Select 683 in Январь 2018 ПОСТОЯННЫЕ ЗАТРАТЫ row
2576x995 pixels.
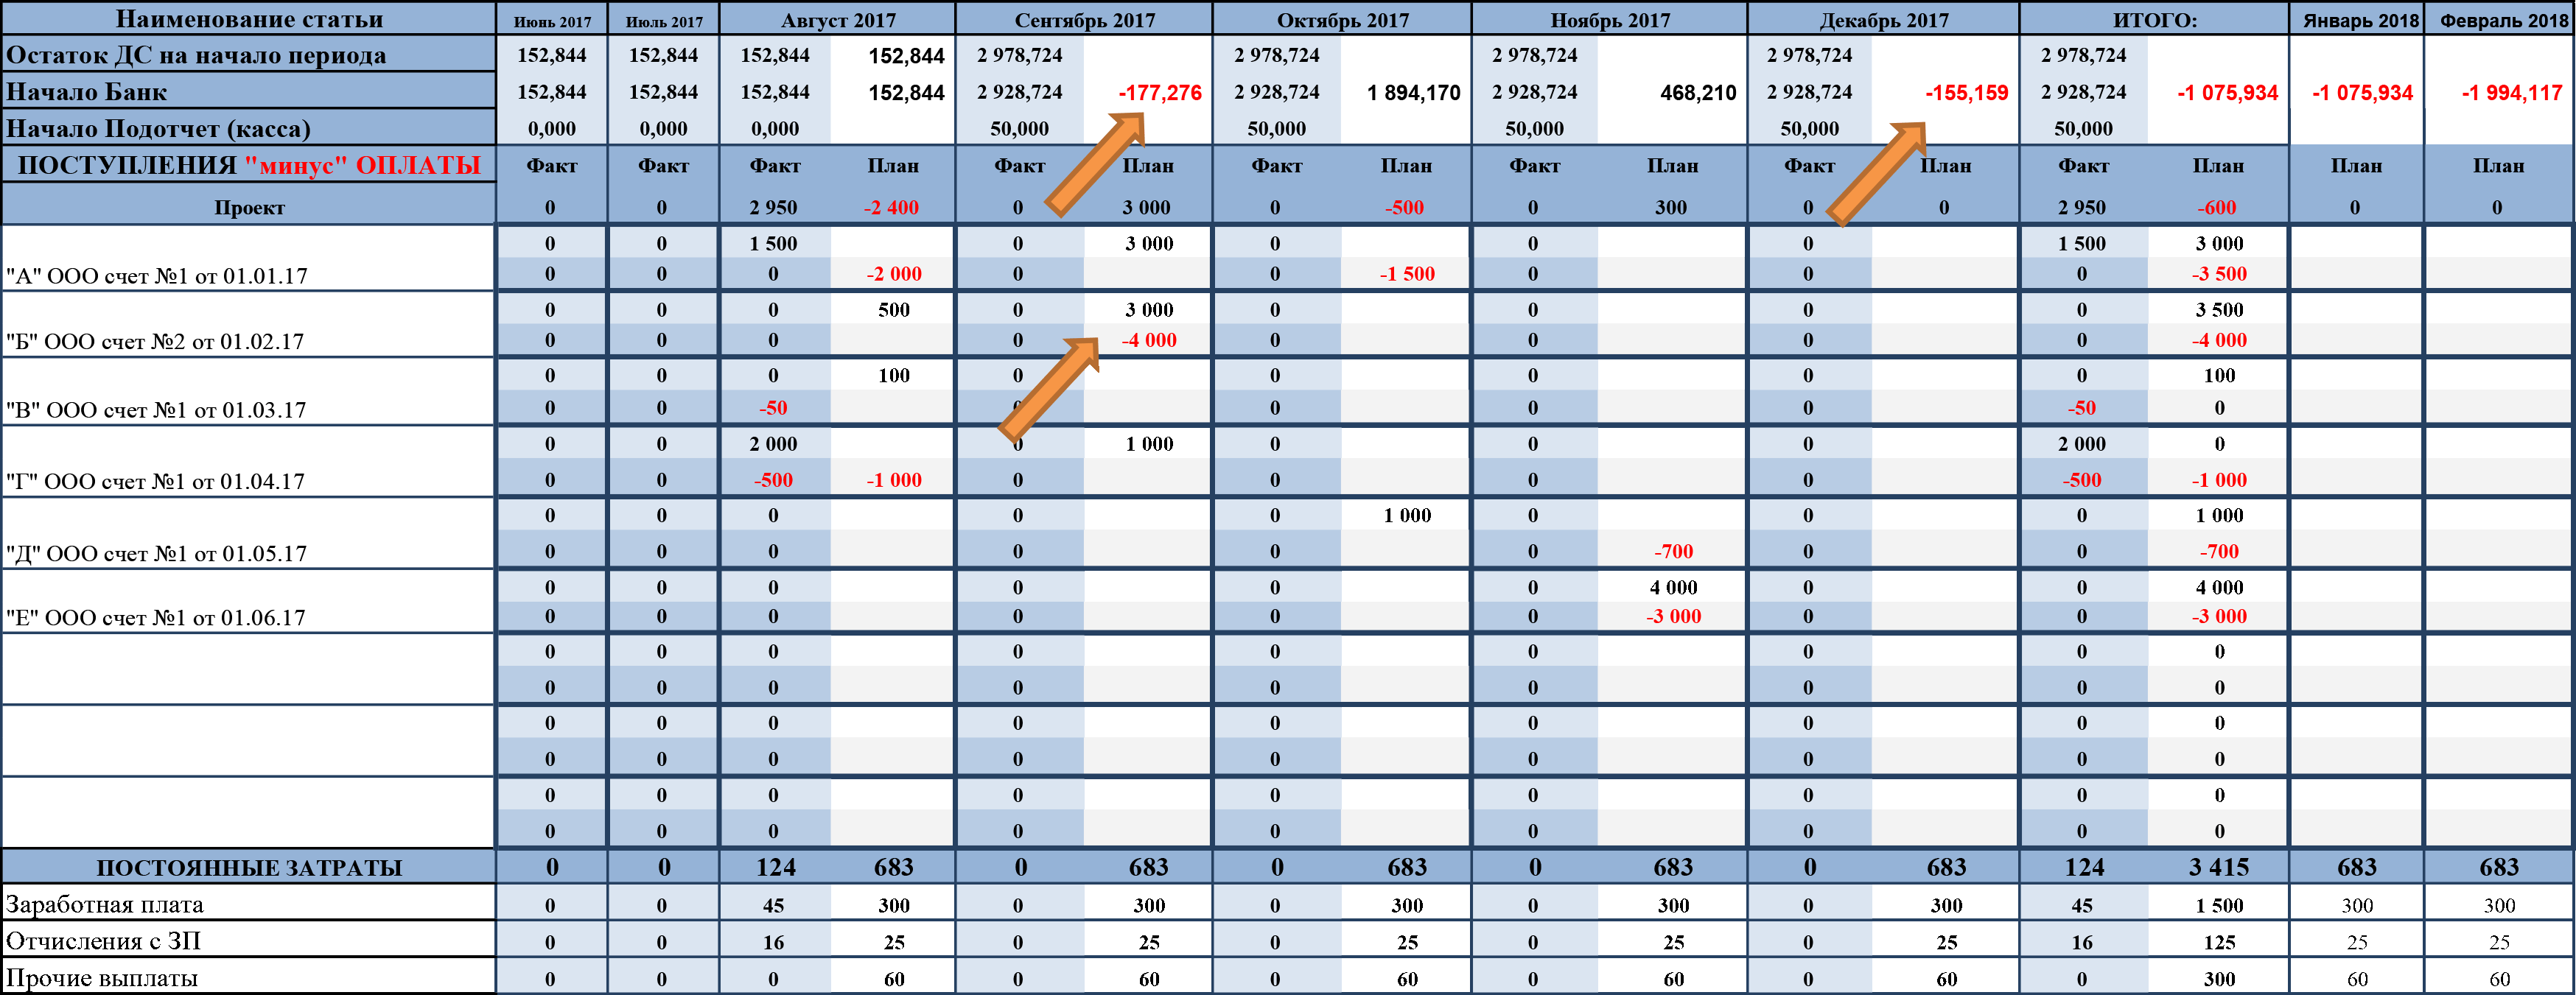pyautogui.click(x=2356, y=867)
